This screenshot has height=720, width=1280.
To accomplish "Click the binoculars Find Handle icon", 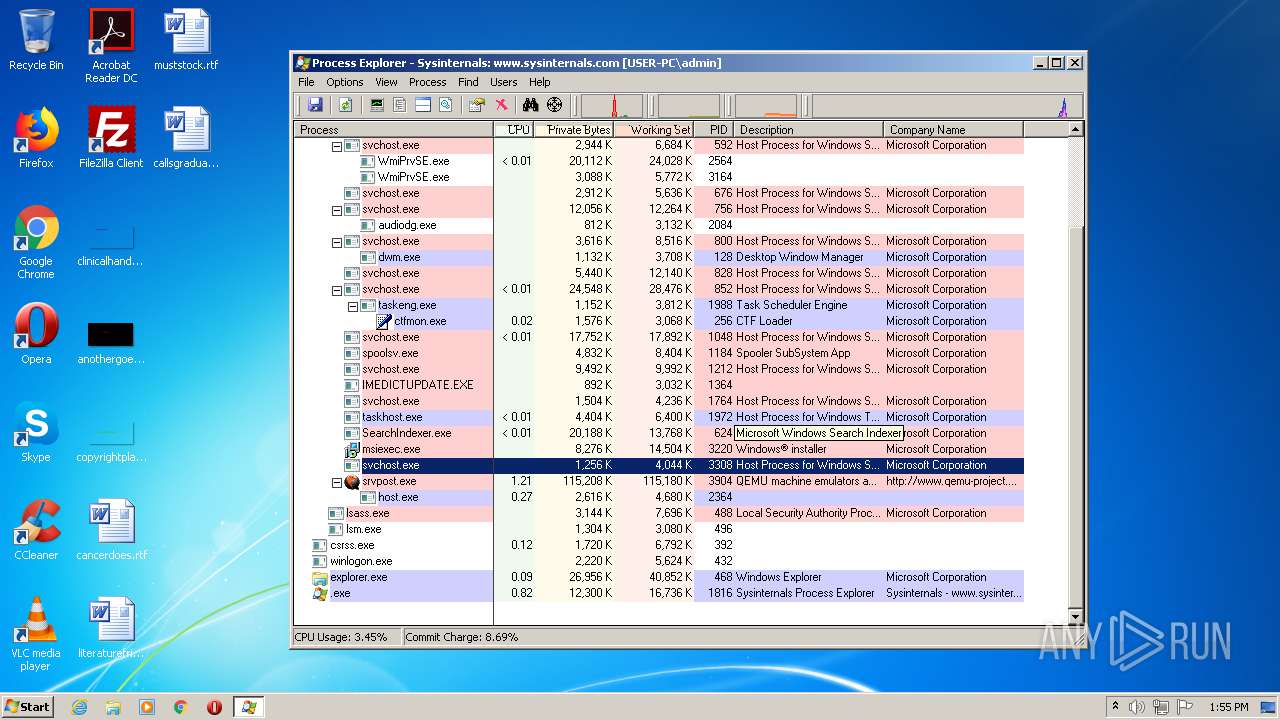I will 531,105.
